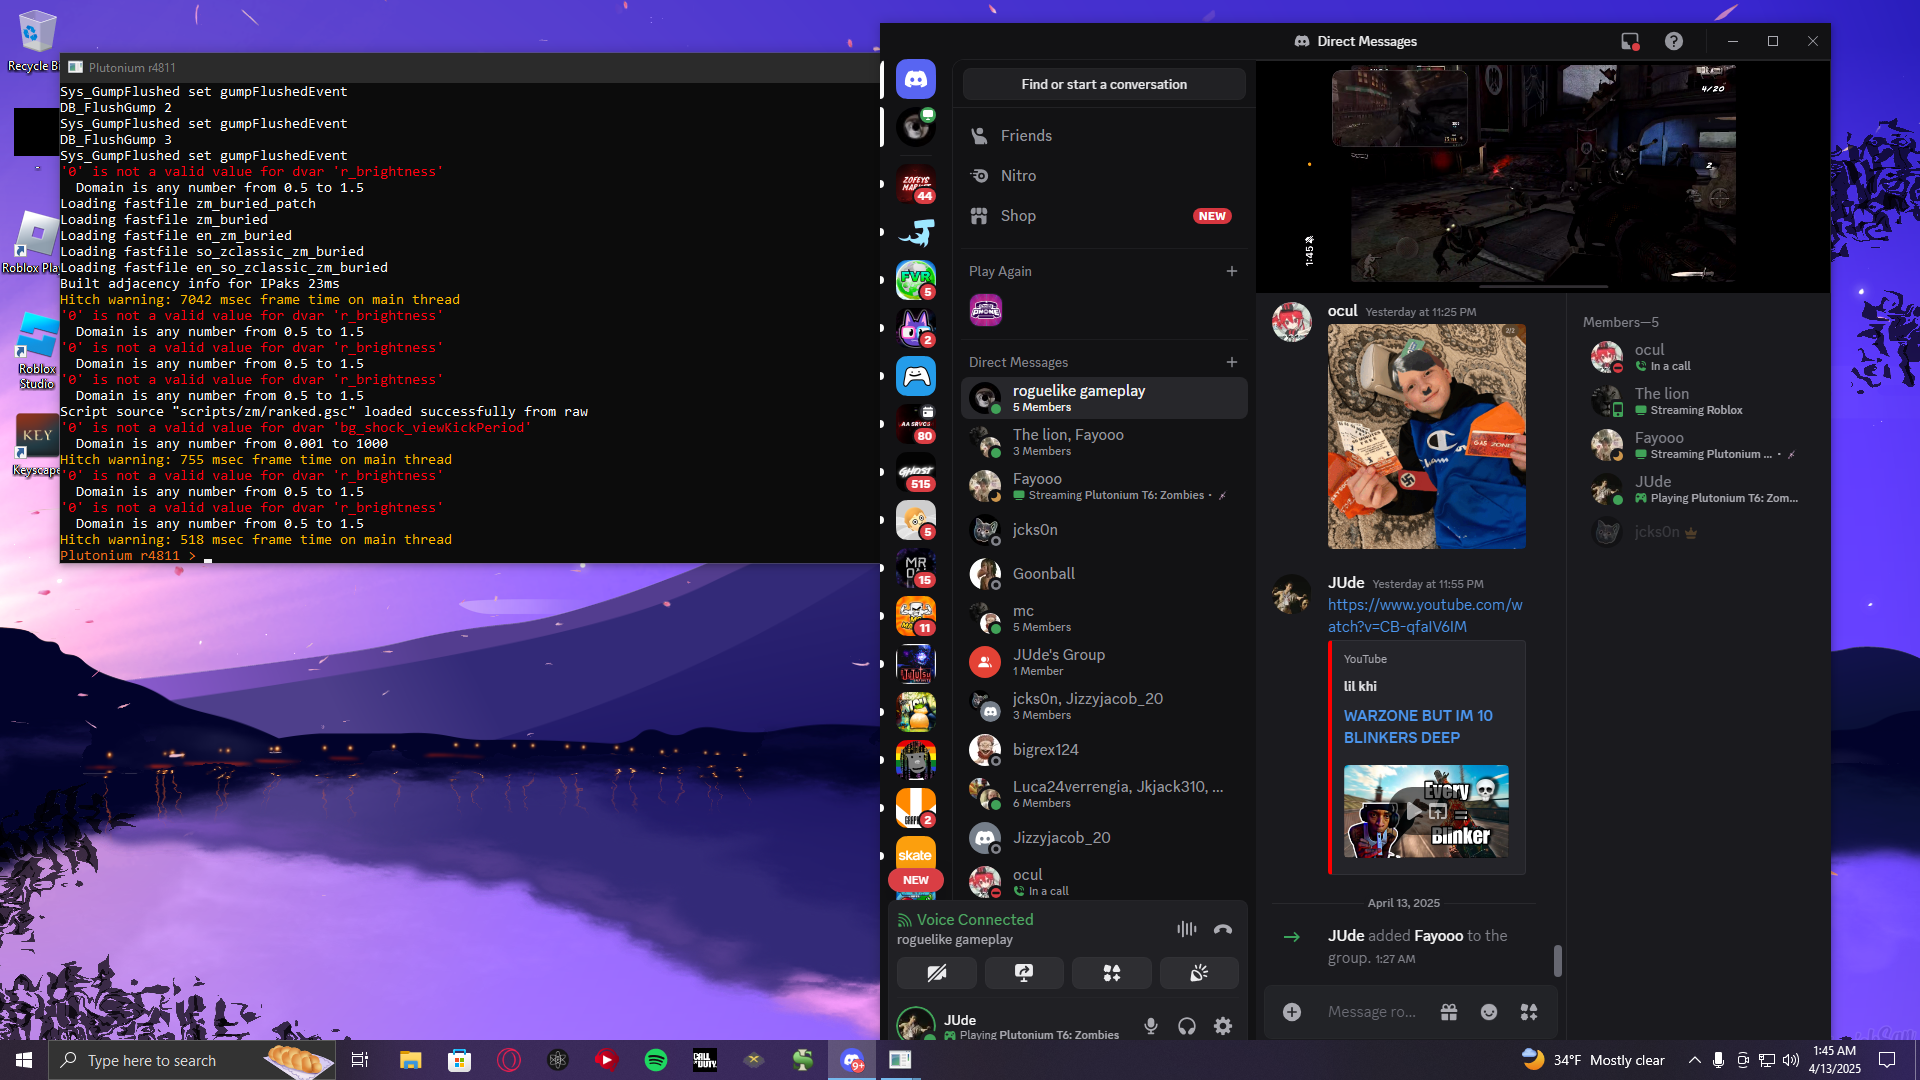Open the Goonball direct message

point(1104,574)
